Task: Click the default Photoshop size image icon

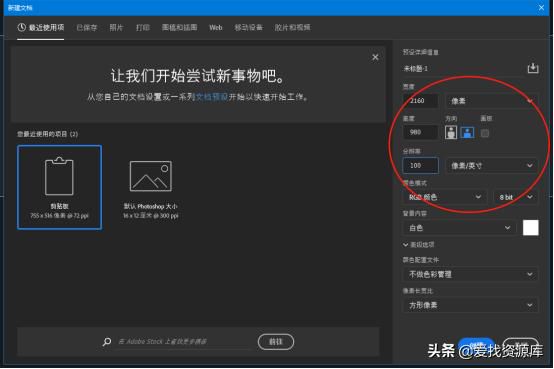Action: click(151, 176)
